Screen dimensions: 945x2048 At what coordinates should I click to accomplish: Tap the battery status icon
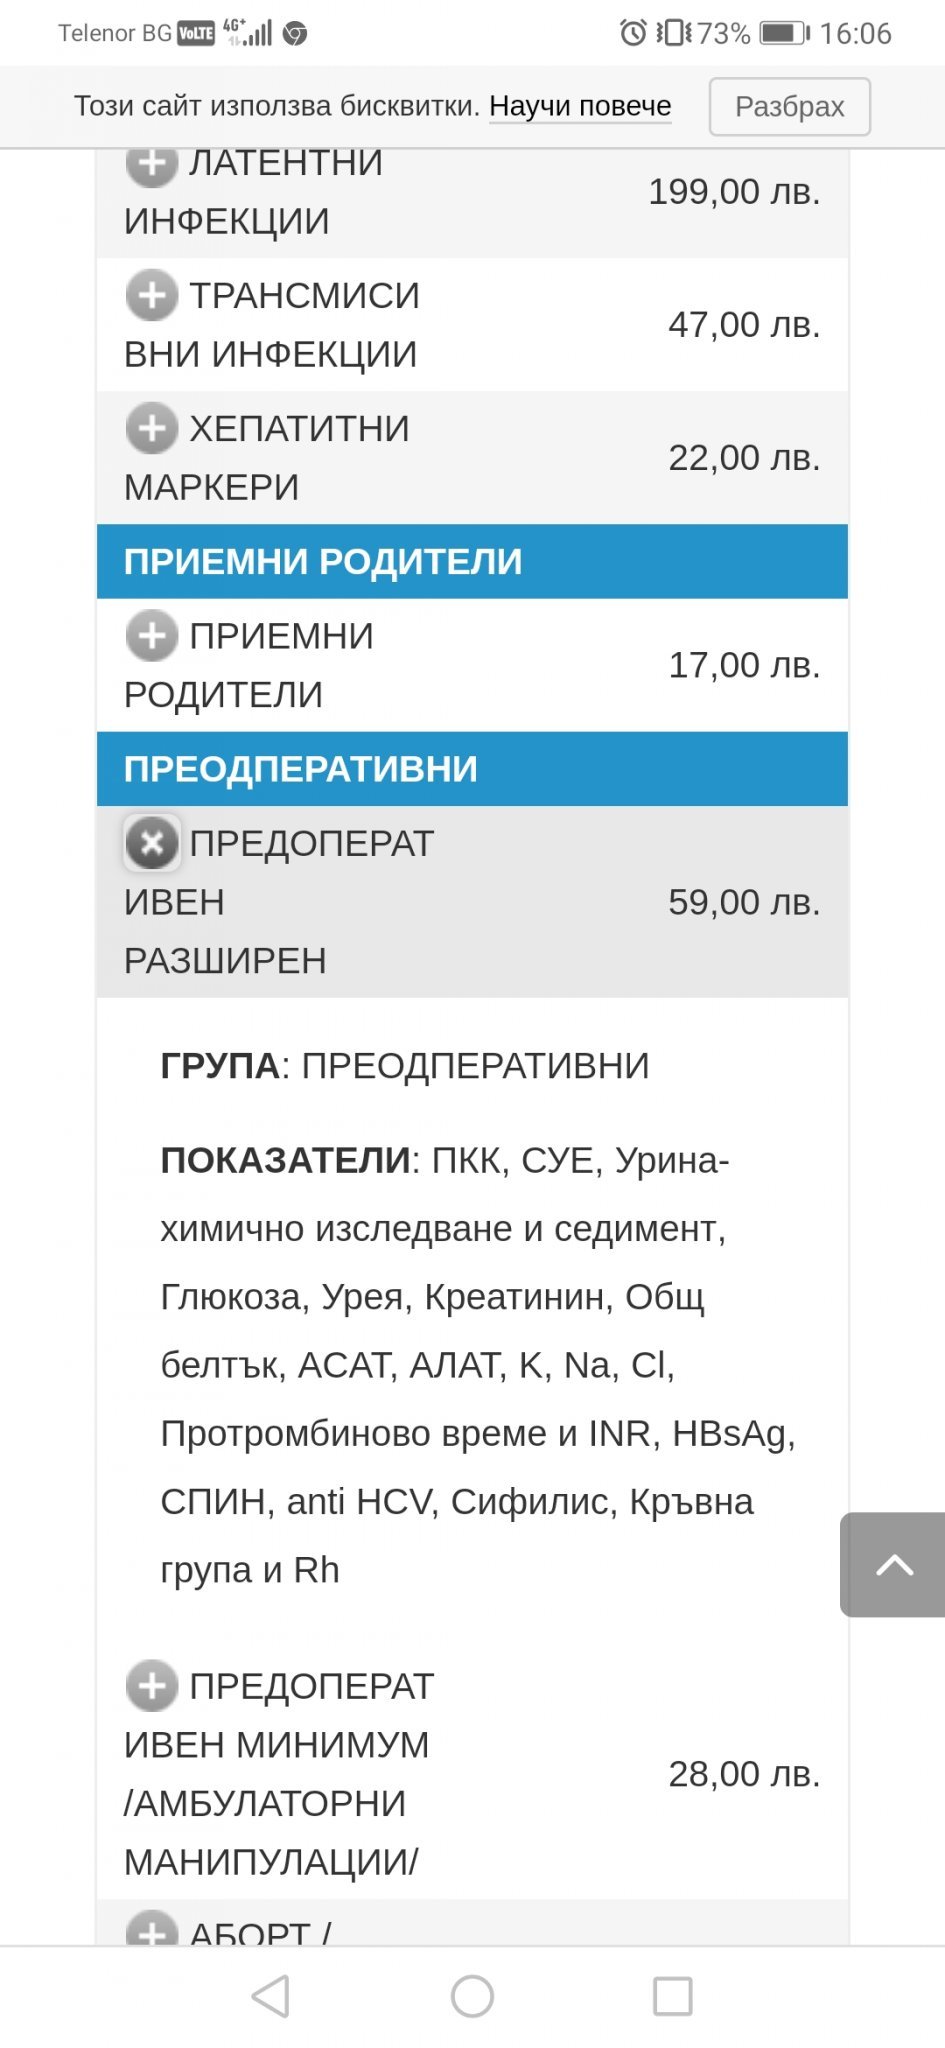pos(785,33)
